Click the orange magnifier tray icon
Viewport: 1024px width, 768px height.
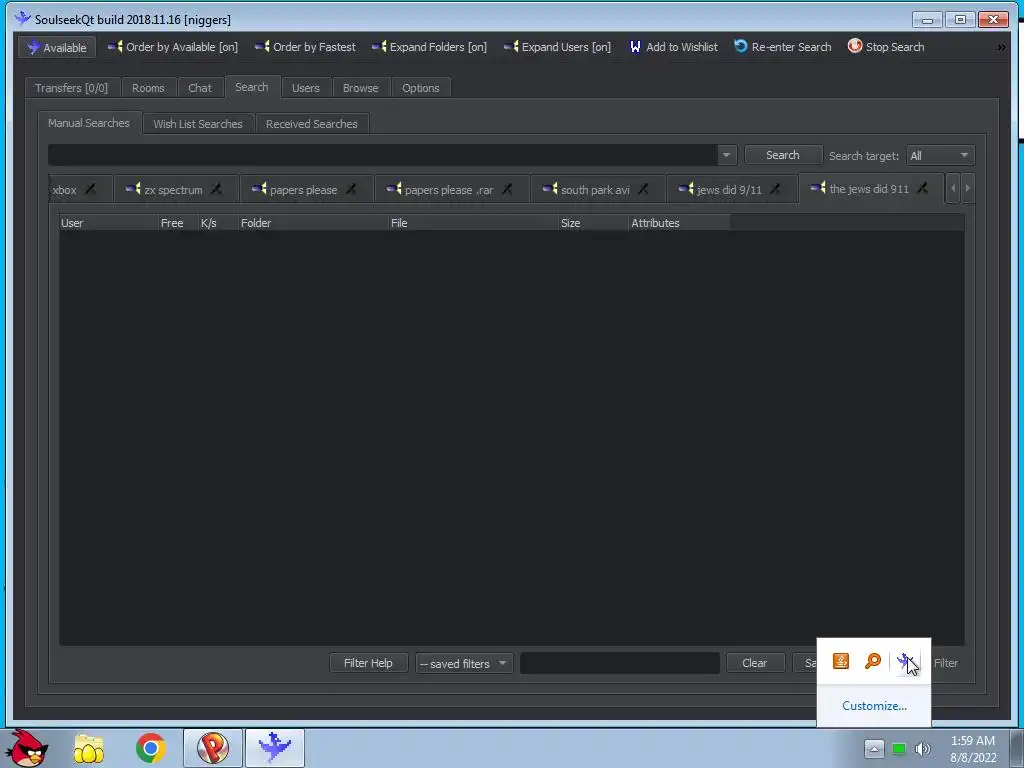click(x=872, y=661)
